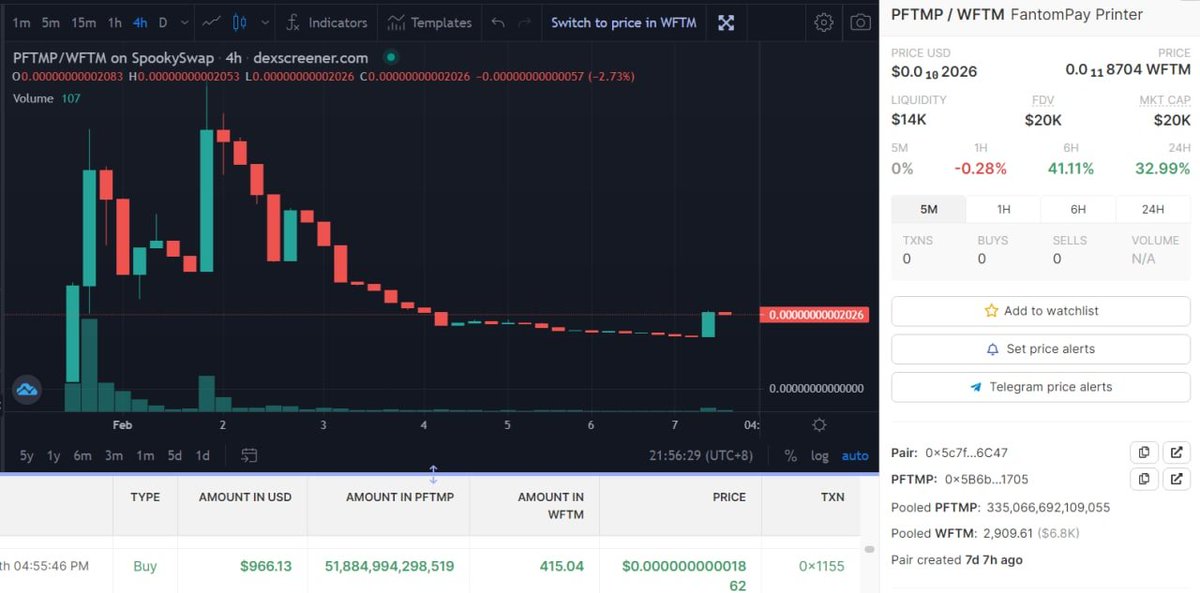Set chart range to 6m
This screenshot has height=593, width=1200.
(83, 455)
